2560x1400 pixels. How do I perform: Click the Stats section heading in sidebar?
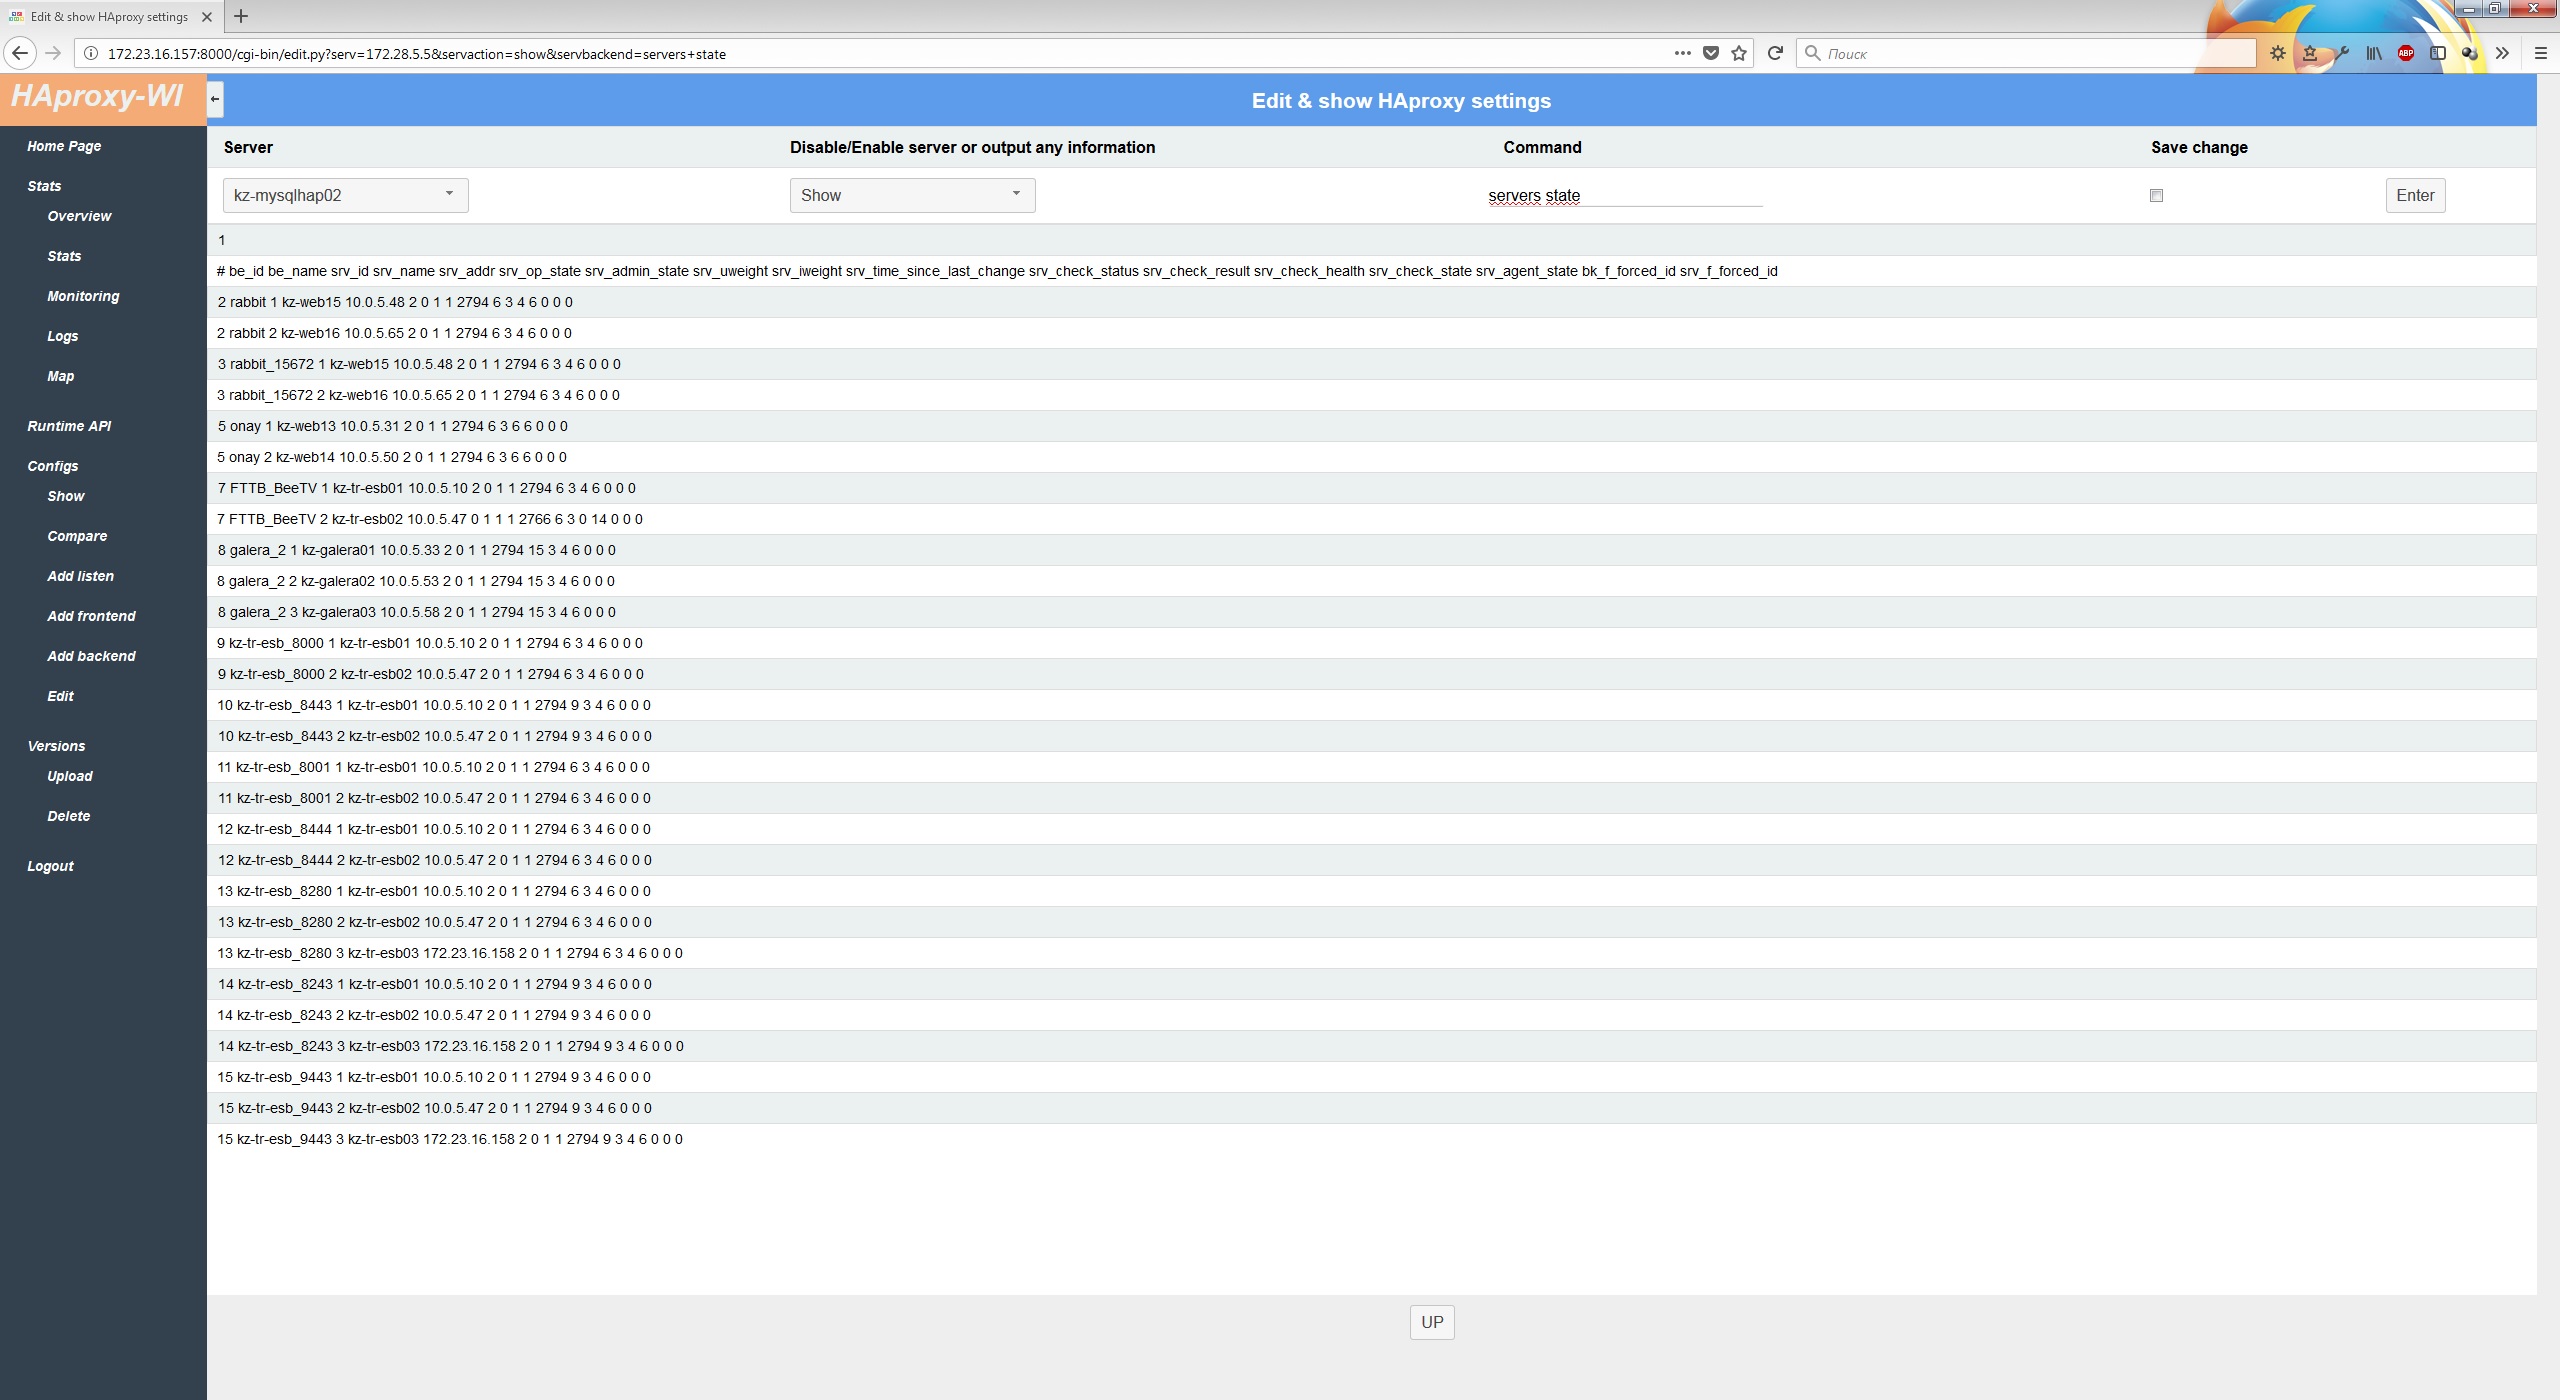(x=44, y=186)
